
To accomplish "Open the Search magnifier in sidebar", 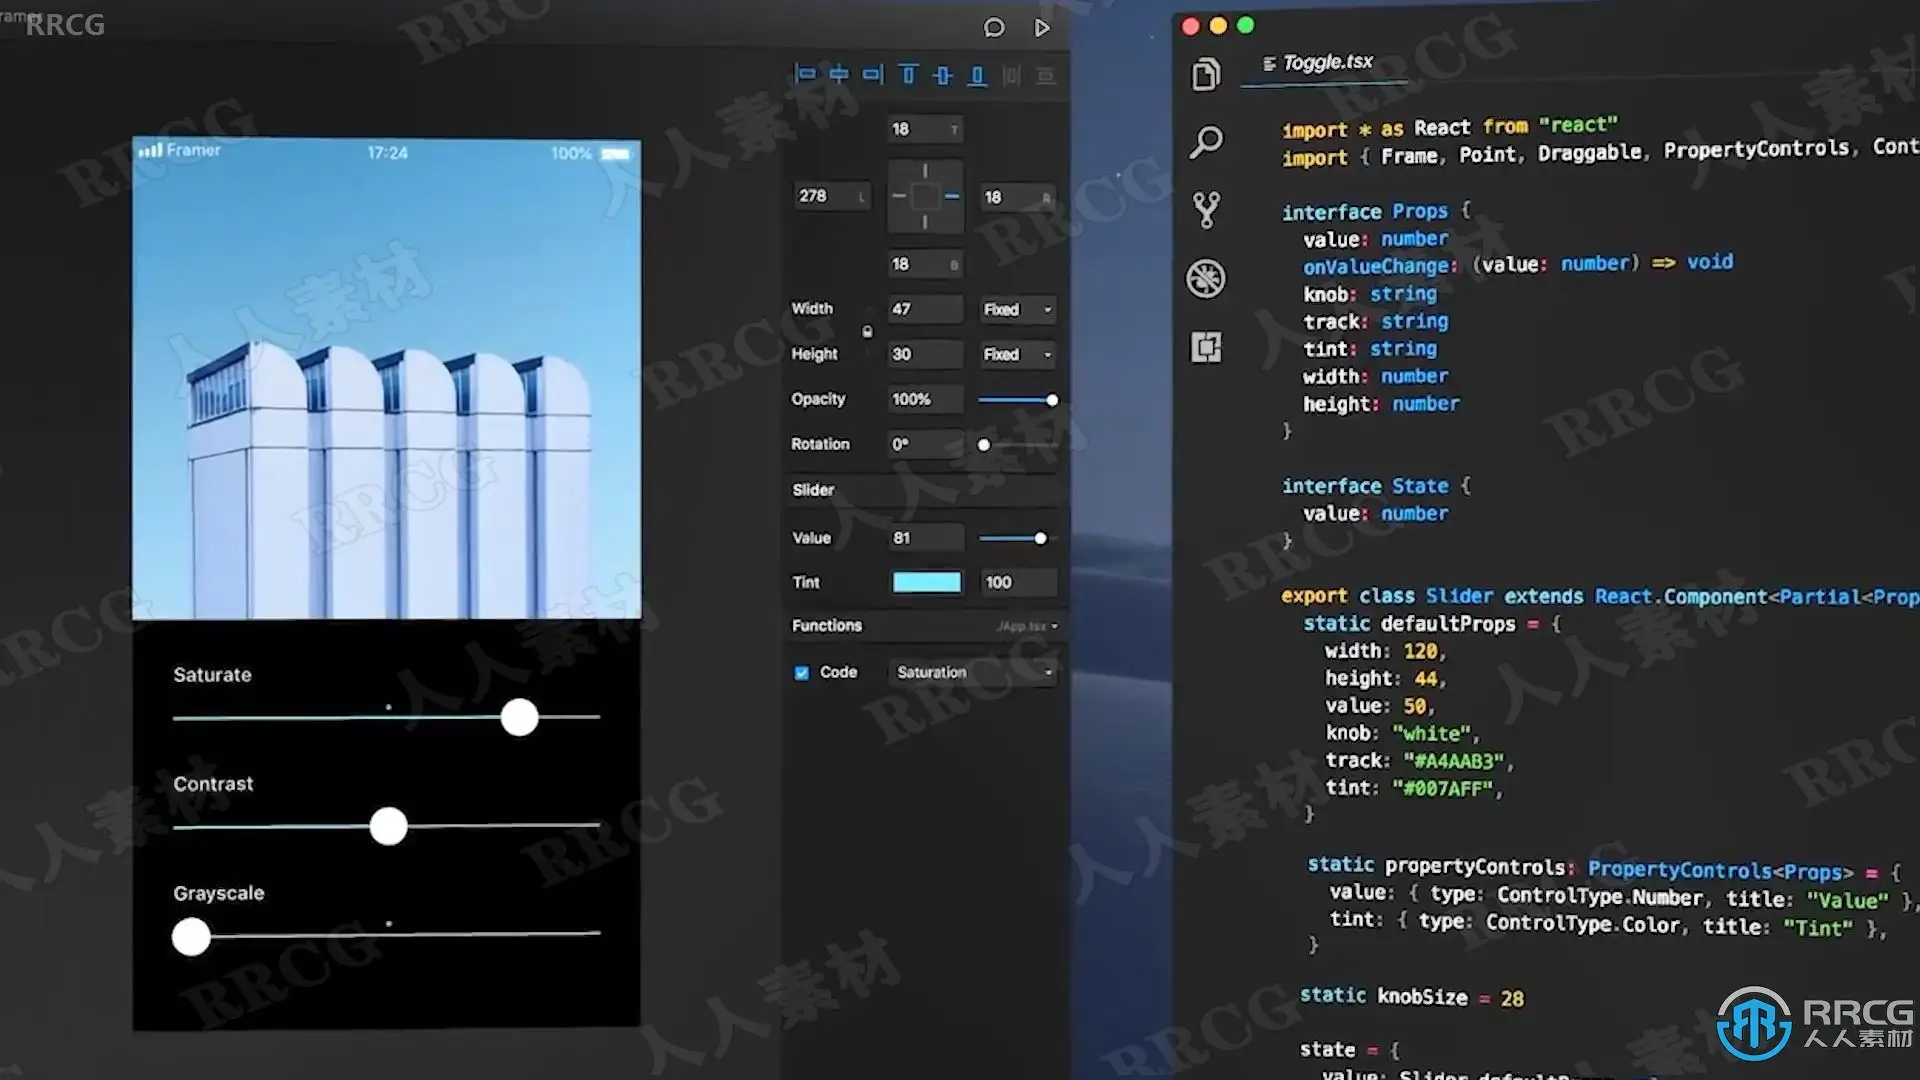I will click(1206, 142).
